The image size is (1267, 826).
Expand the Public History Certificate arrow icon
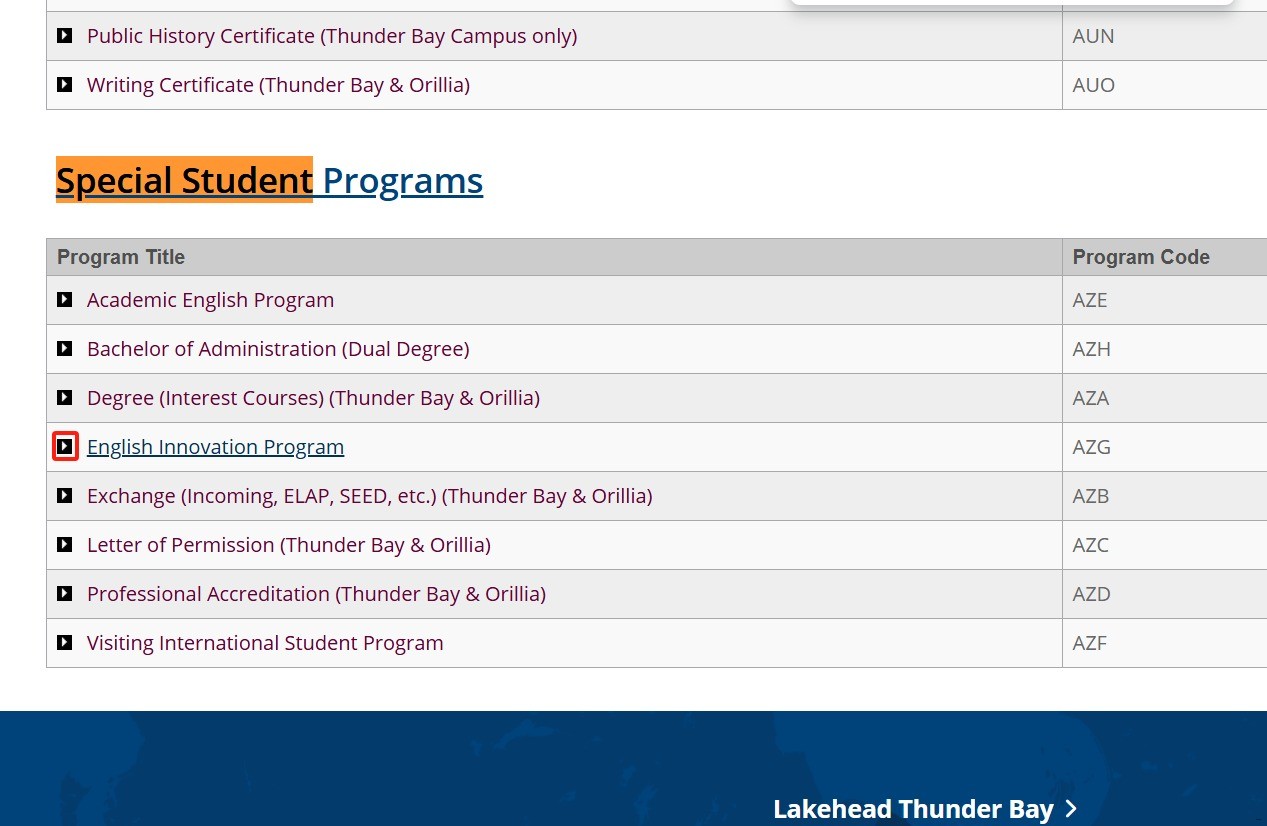[65, 36]
